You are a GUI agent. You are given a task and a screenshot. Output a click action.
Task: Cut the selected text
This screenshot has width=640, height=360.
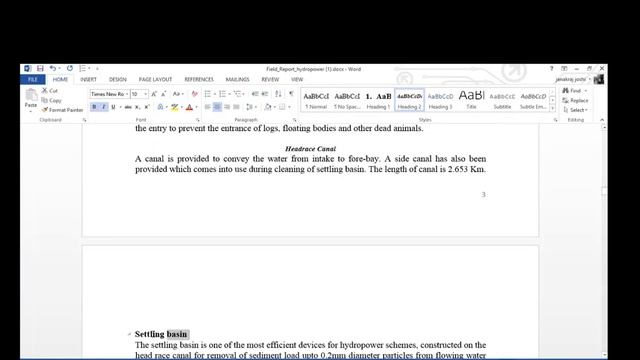click(x=50, y=91)
